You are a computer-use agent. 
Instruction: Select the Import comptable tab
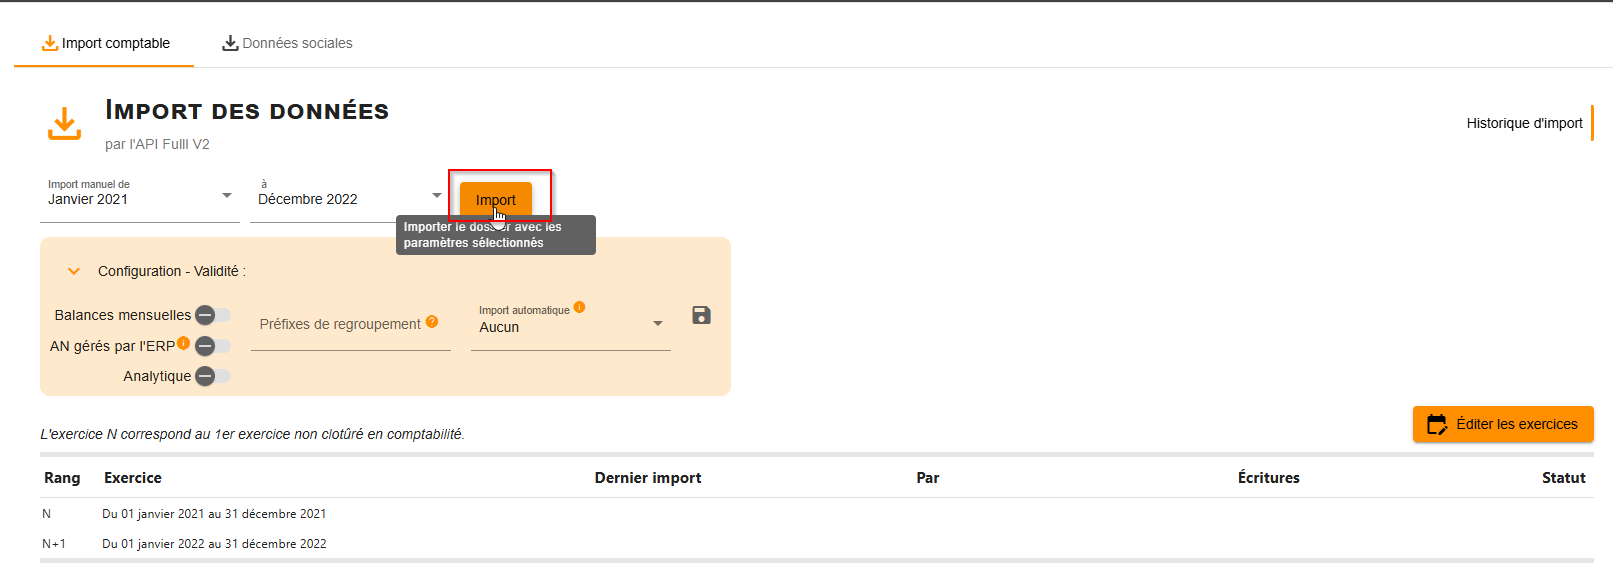click(x=105, y=43)
